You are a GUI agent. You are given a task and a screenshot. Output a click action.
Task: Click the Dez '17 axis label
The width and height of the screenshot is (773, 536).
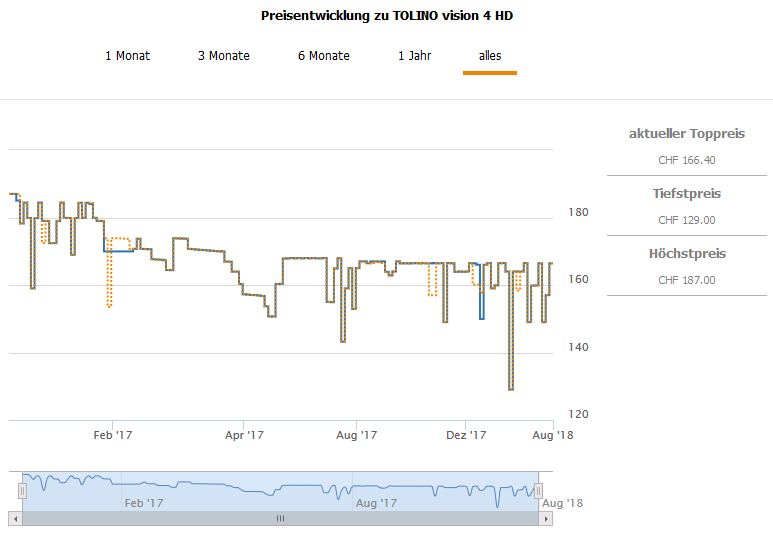point(466,435)
